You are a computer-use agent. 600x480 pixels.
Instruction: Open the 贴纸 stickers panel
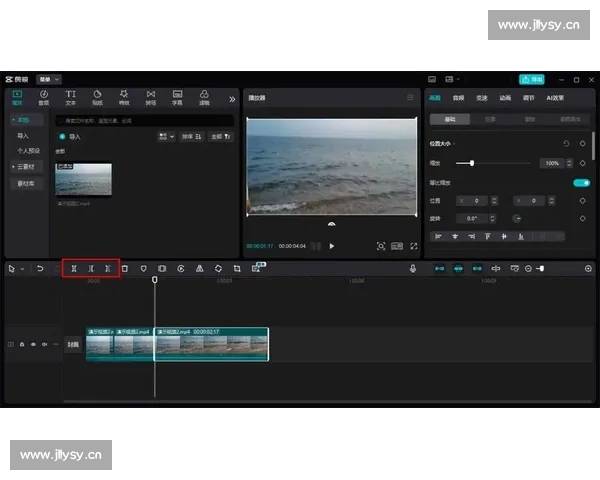pos(98,97)
